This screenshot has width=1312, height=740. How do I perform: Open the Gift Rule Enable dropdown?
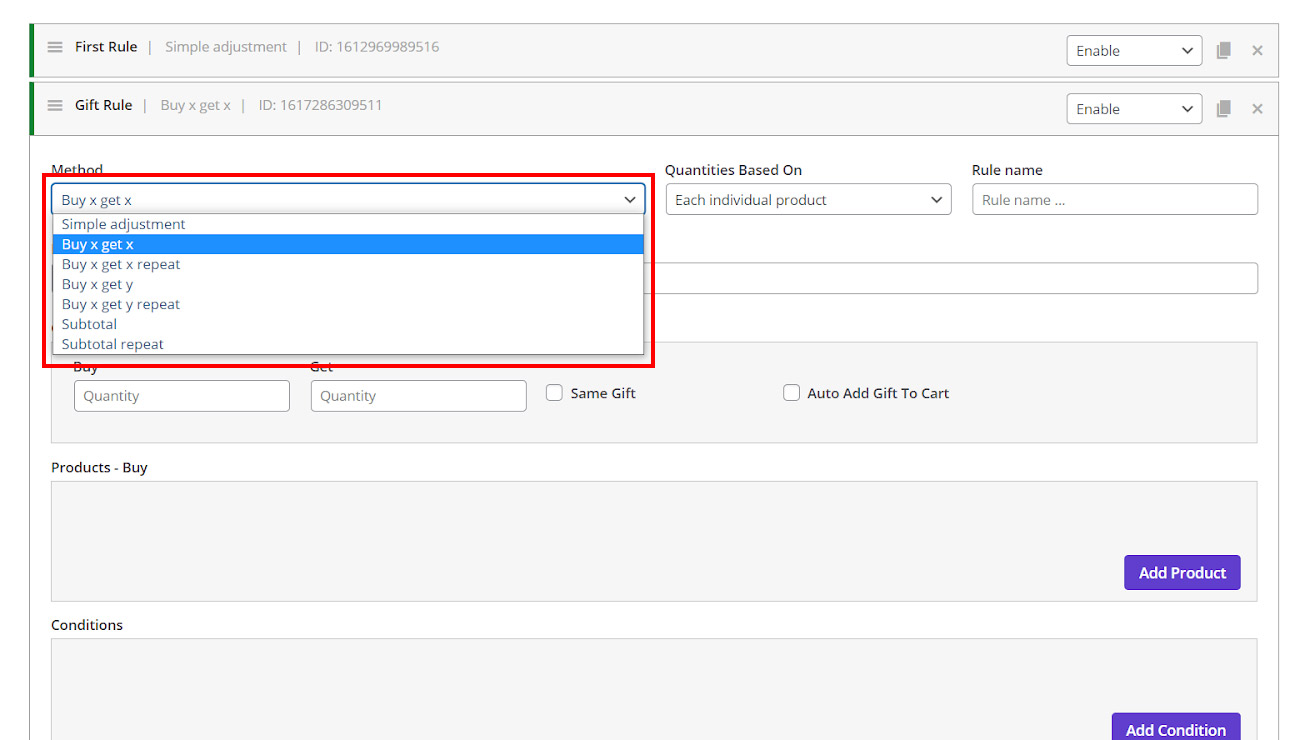[x=1133, y=109]
